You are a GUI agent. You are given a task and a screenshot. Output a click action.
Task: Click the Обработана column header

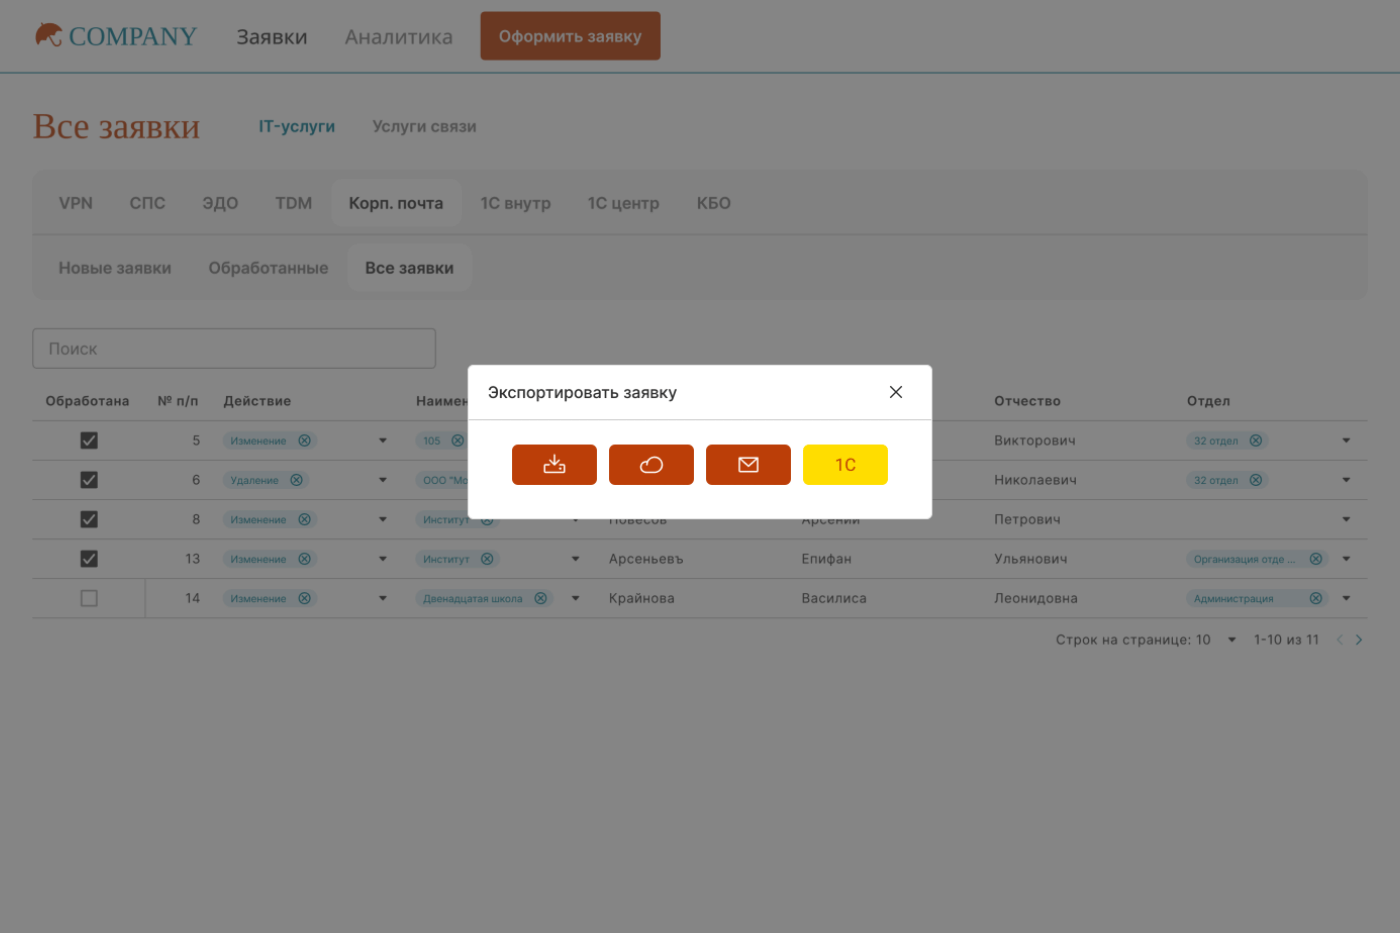coord(87,401)
